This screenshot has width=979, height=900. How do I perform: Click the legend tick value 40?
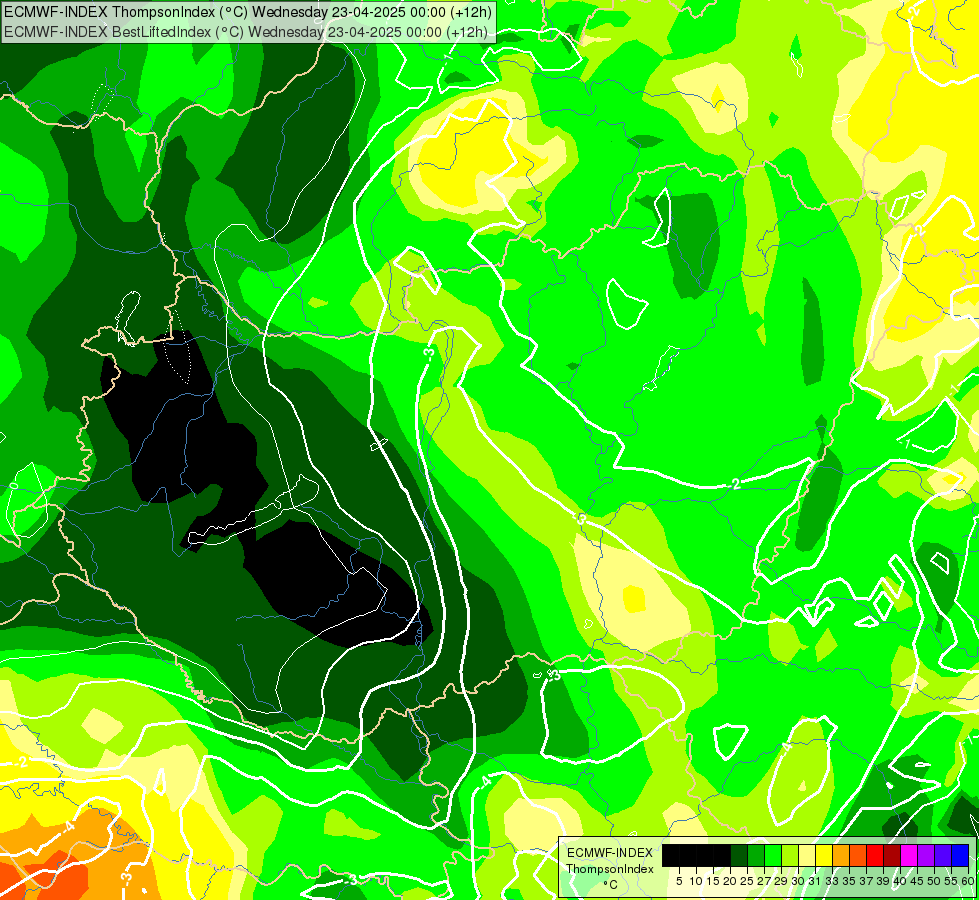pos(900,881)
